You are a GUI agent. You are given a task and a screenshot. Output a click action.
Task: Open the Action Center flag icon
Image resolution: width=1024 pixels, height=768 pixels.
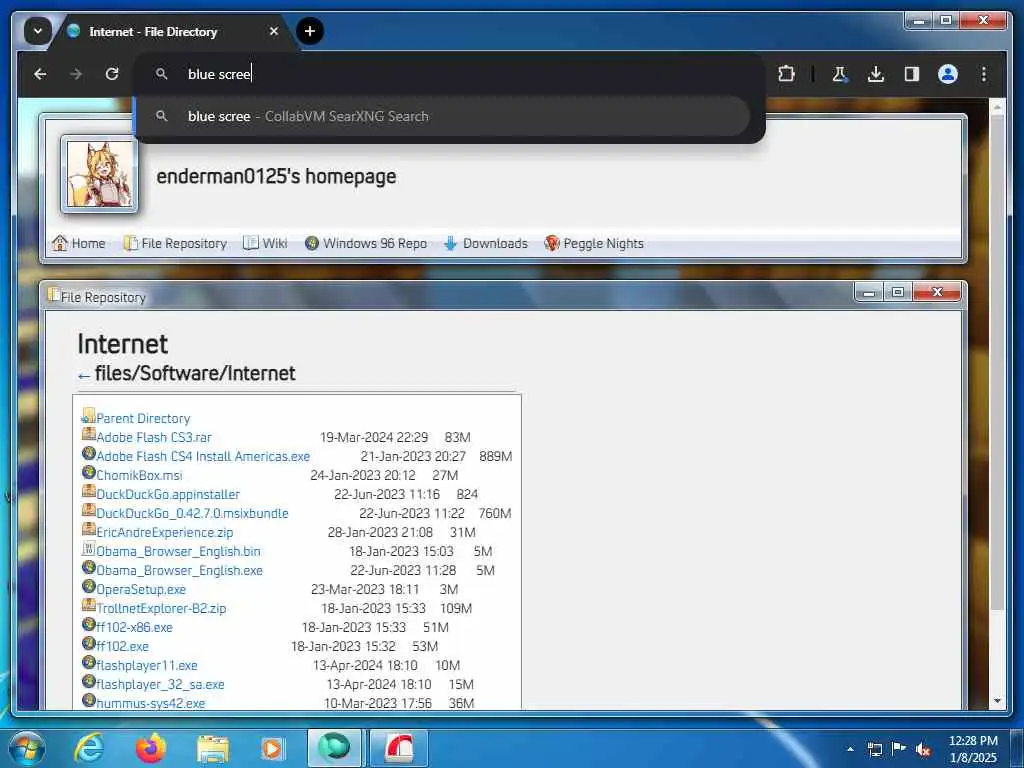pos(899,749)
